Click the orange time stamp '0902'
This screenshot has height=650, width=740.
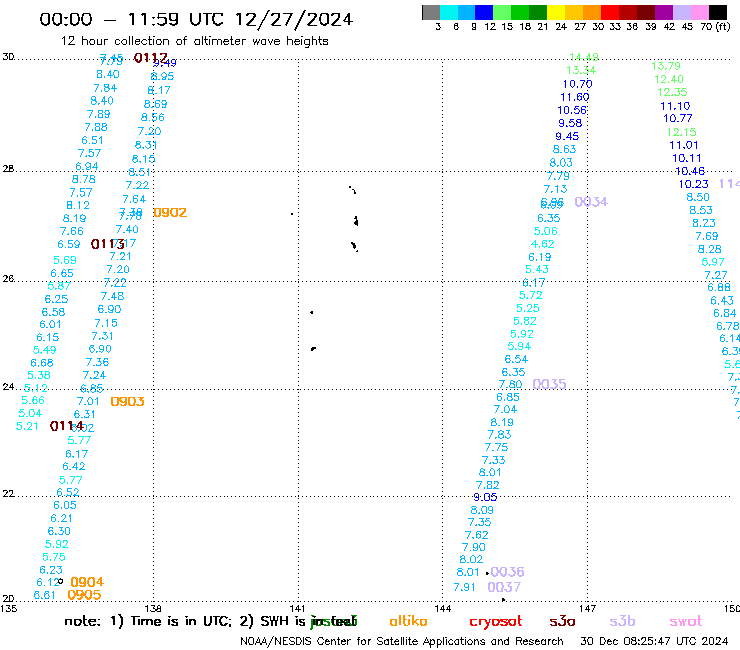tap(170, 212)
